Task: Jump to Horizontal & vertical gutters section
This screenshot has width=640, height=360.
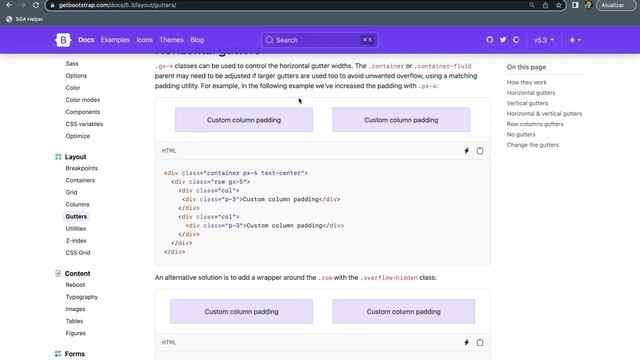Action: pos(544,114)
